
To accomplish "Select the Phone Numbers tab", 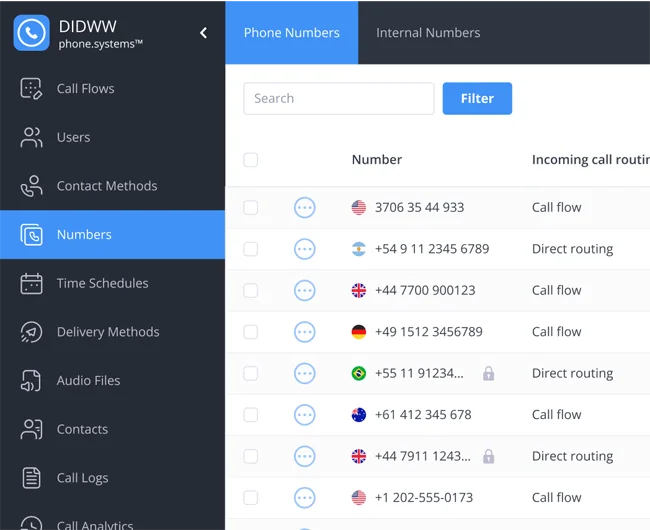I will 291,33.
